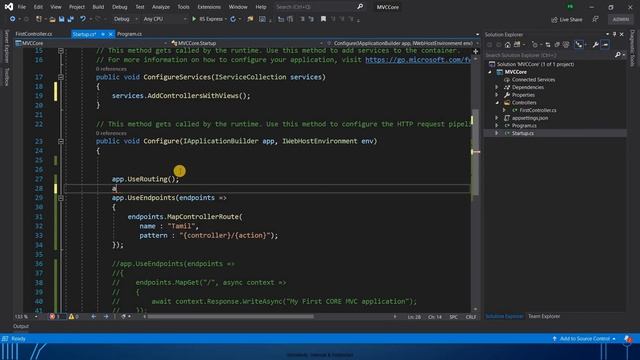Click the split editor icon above scrollbar
Screen dimensions: 640x360
(x=476, y=51)
